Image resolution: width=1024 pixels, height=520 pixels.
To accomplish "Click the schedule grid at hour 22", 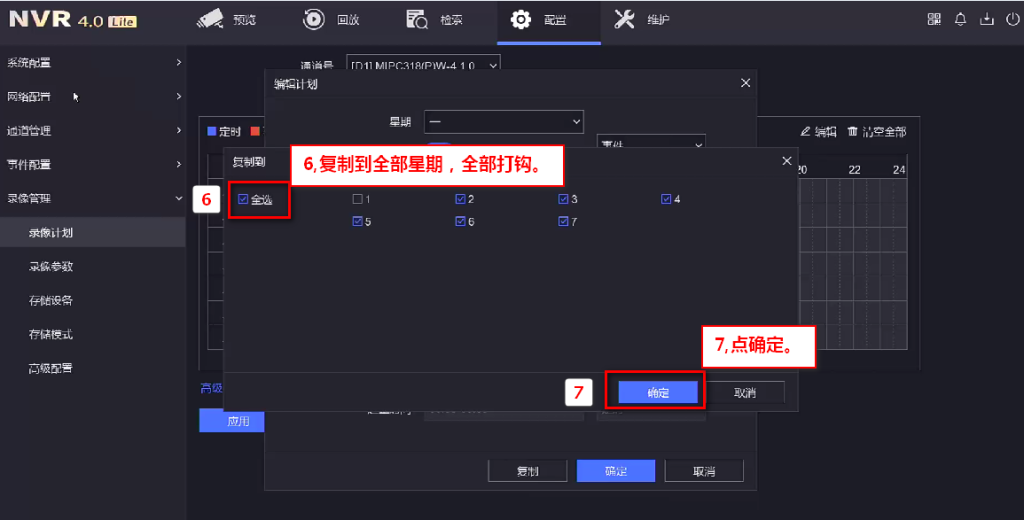I will [854, 265].
